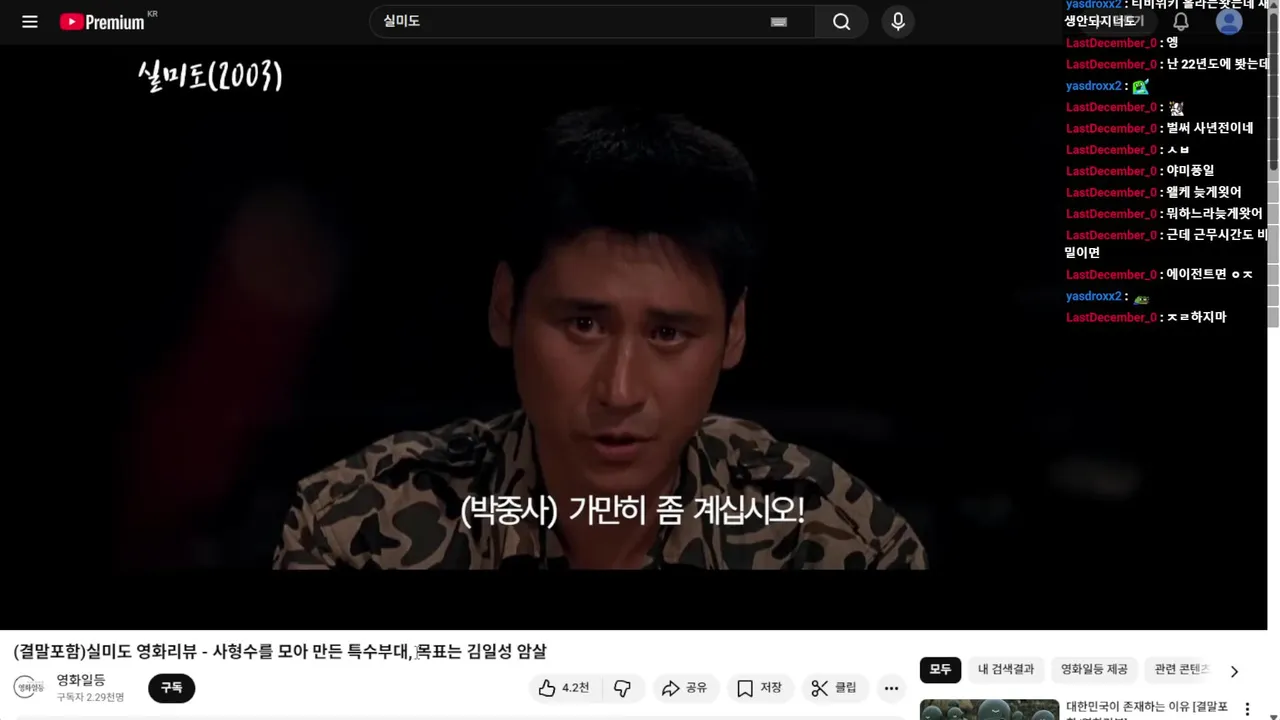Save the video with 저장 button

coord(760,688)
